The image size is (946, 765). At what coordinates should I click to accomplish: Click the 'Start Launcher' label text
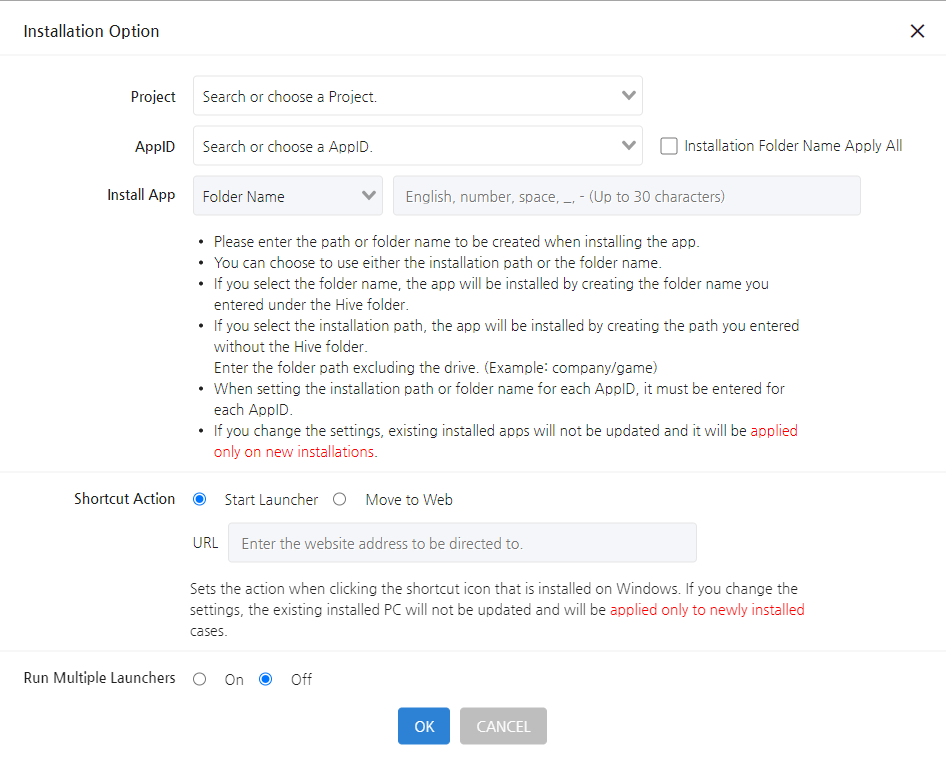tap(271, 500)
